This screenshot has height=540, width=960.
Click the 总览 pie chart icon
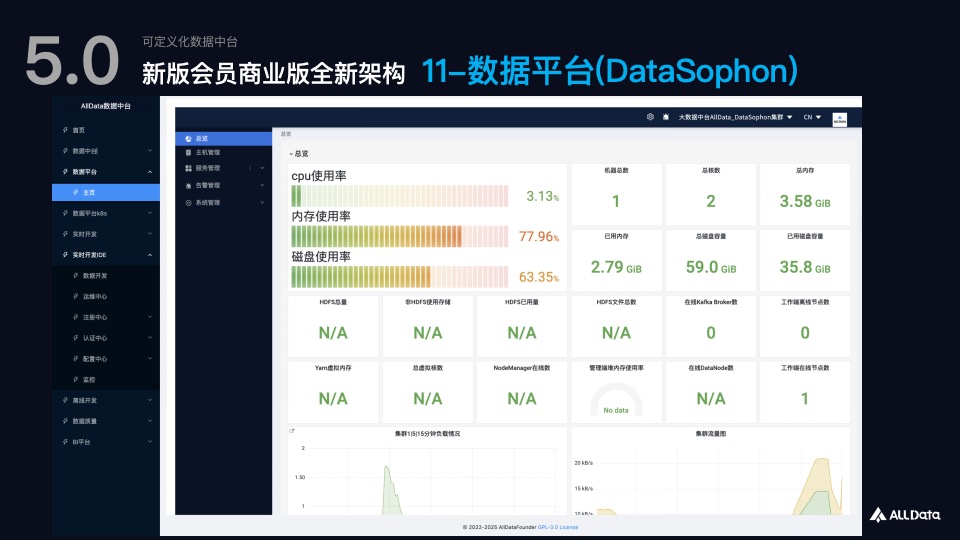pyautogui.click(x=189, y=139)
